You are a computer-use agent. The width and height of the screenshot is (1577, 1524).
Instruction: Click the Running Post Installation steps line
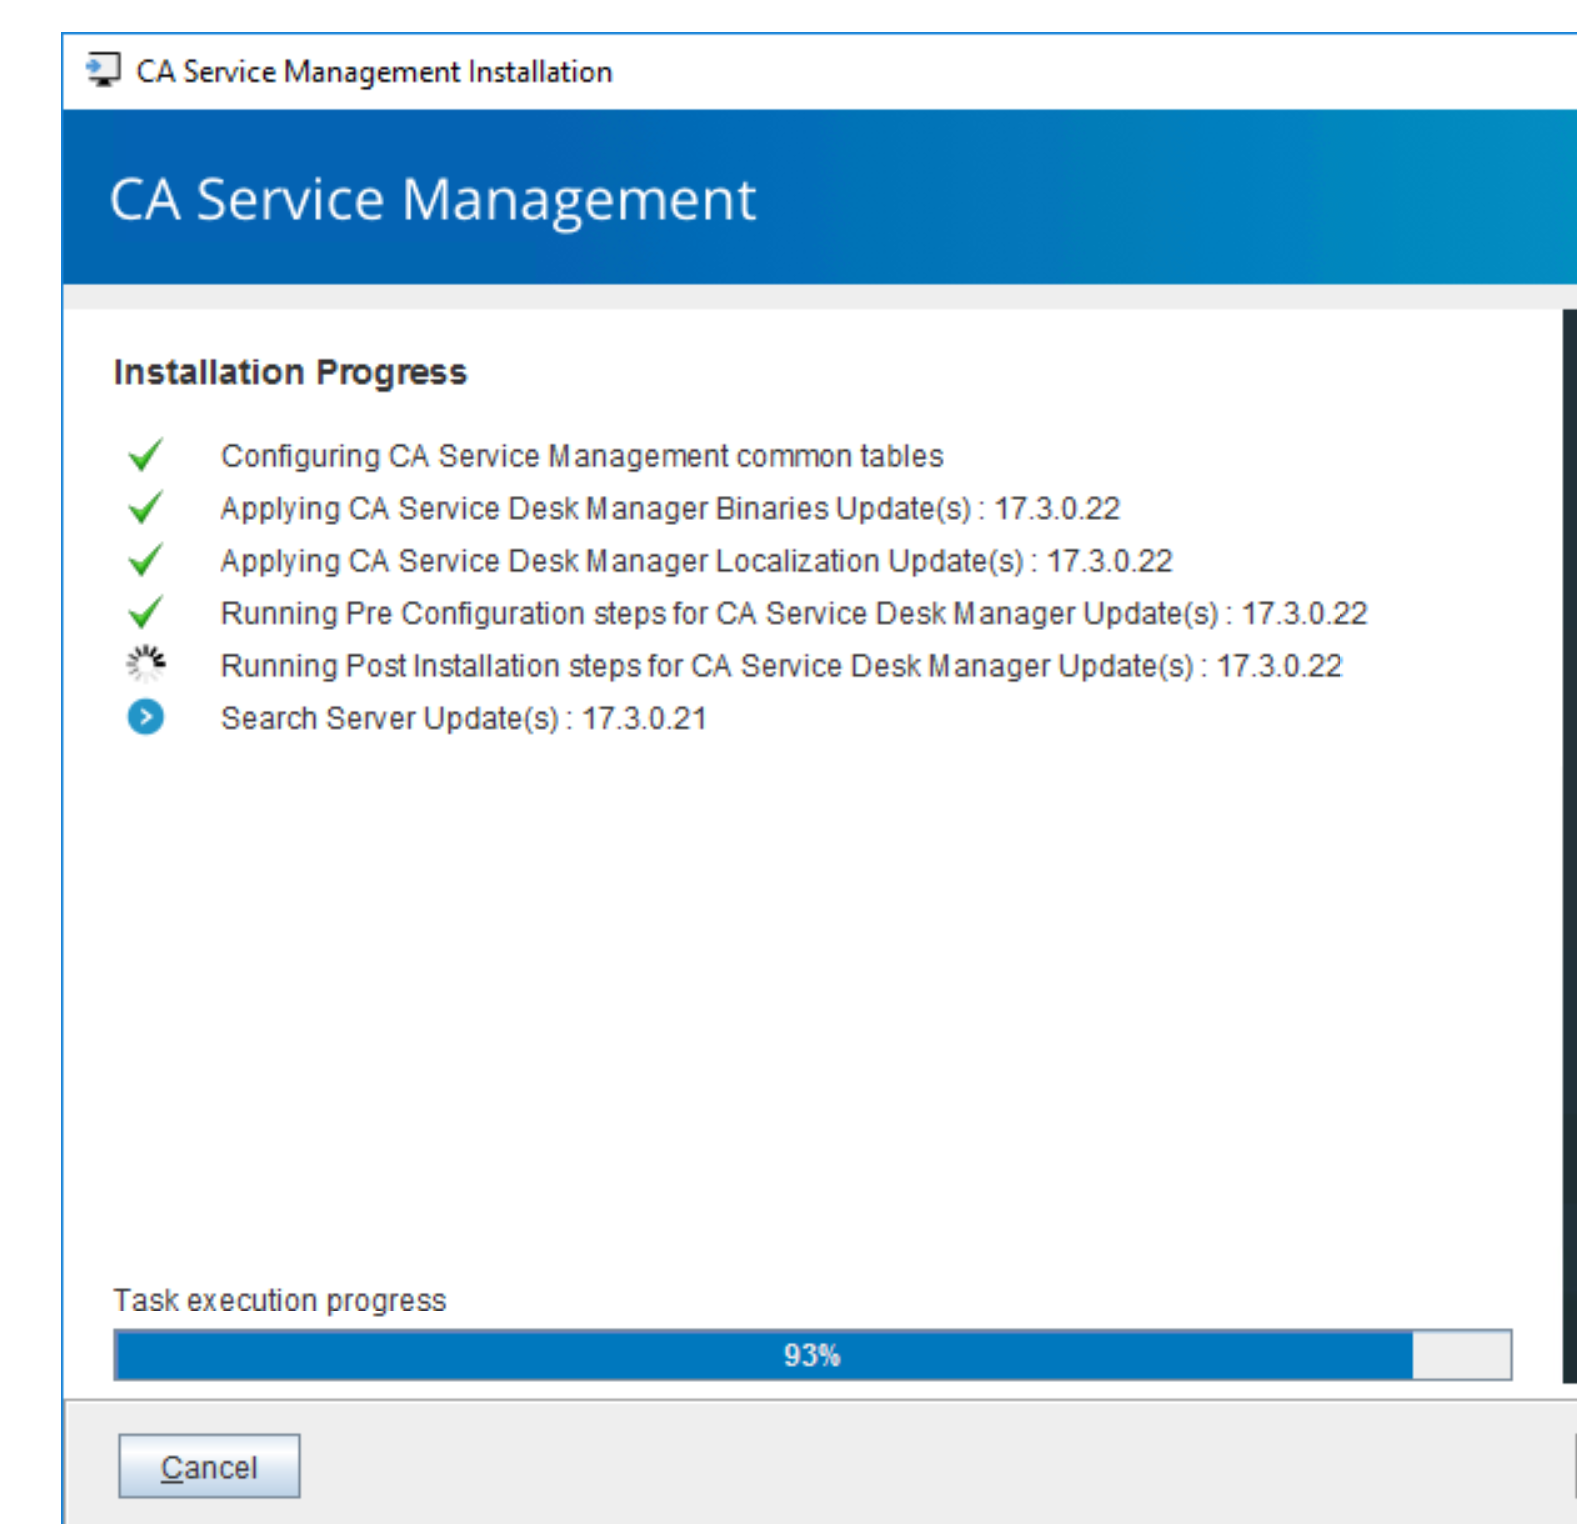pyautogui.click(x=780, y=666)
